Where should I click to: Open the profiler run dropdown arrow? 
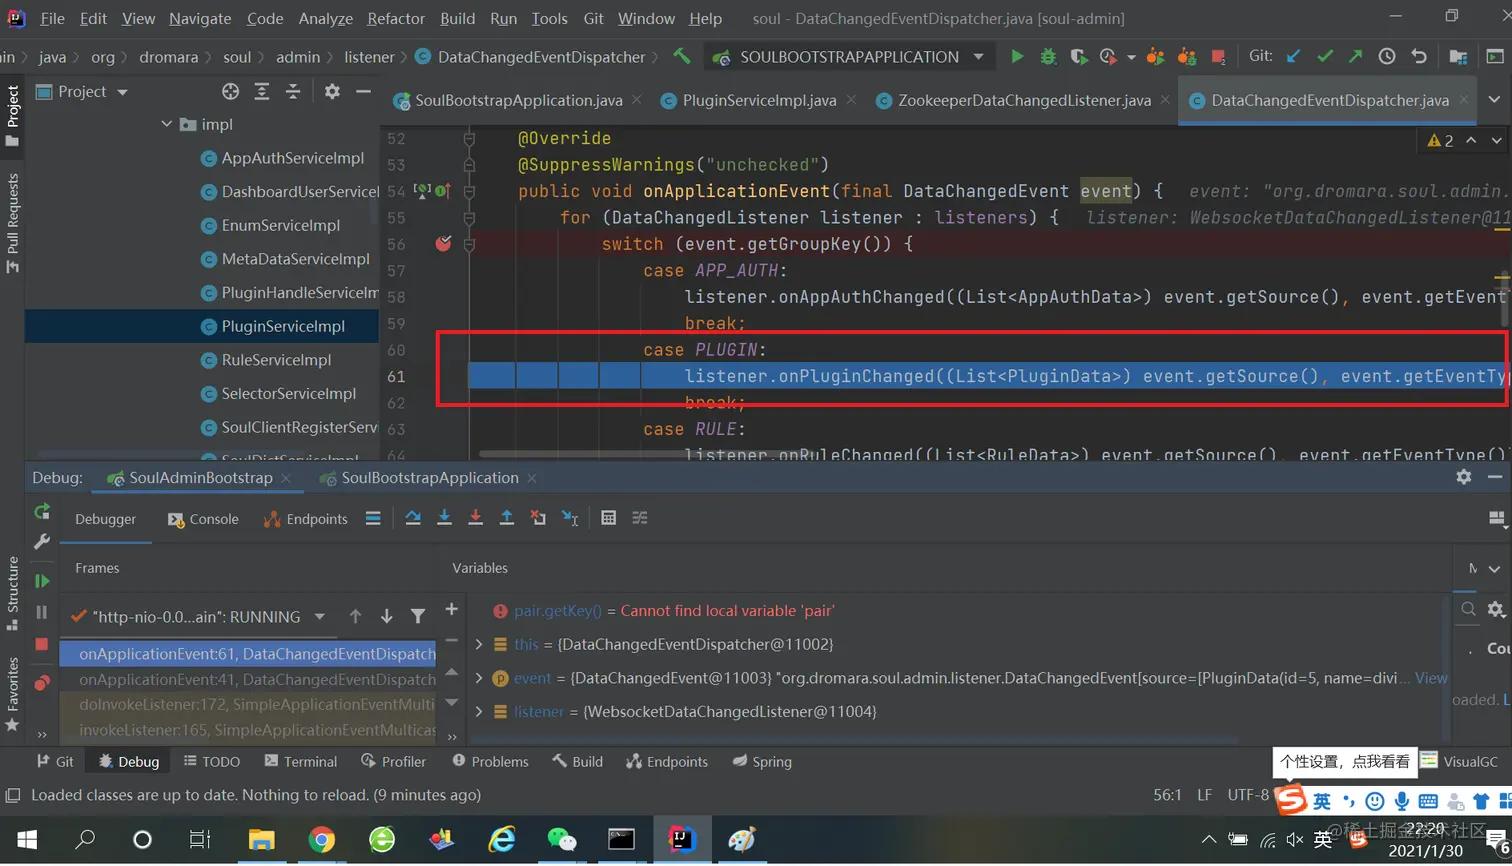[1131, 57]
